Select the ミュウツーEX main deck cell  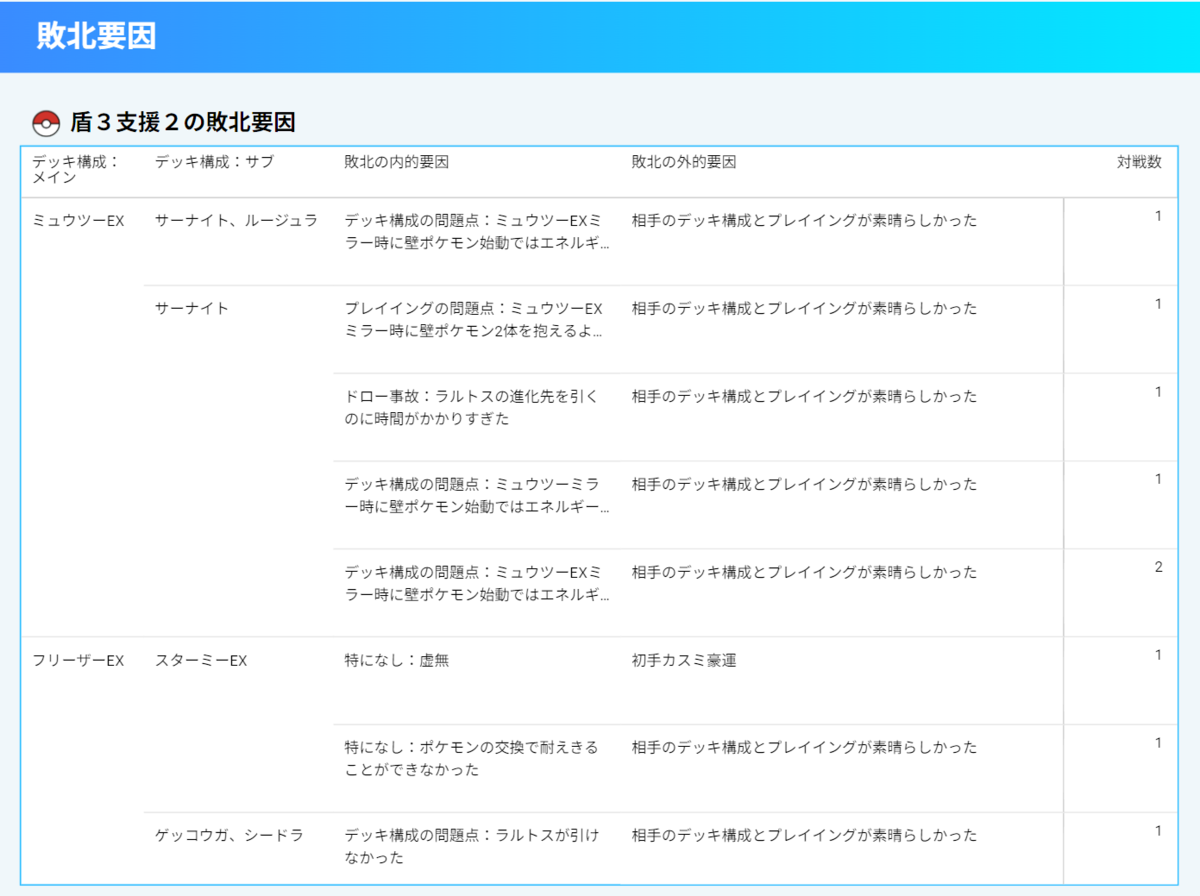tap(78, 221)
